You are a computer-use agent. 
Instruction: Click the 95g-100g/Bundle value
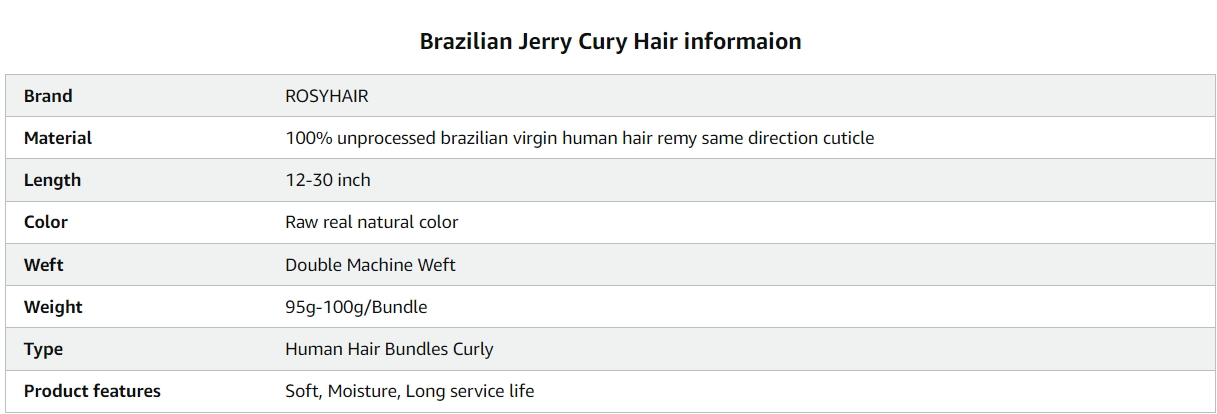[x=356, y=307]
